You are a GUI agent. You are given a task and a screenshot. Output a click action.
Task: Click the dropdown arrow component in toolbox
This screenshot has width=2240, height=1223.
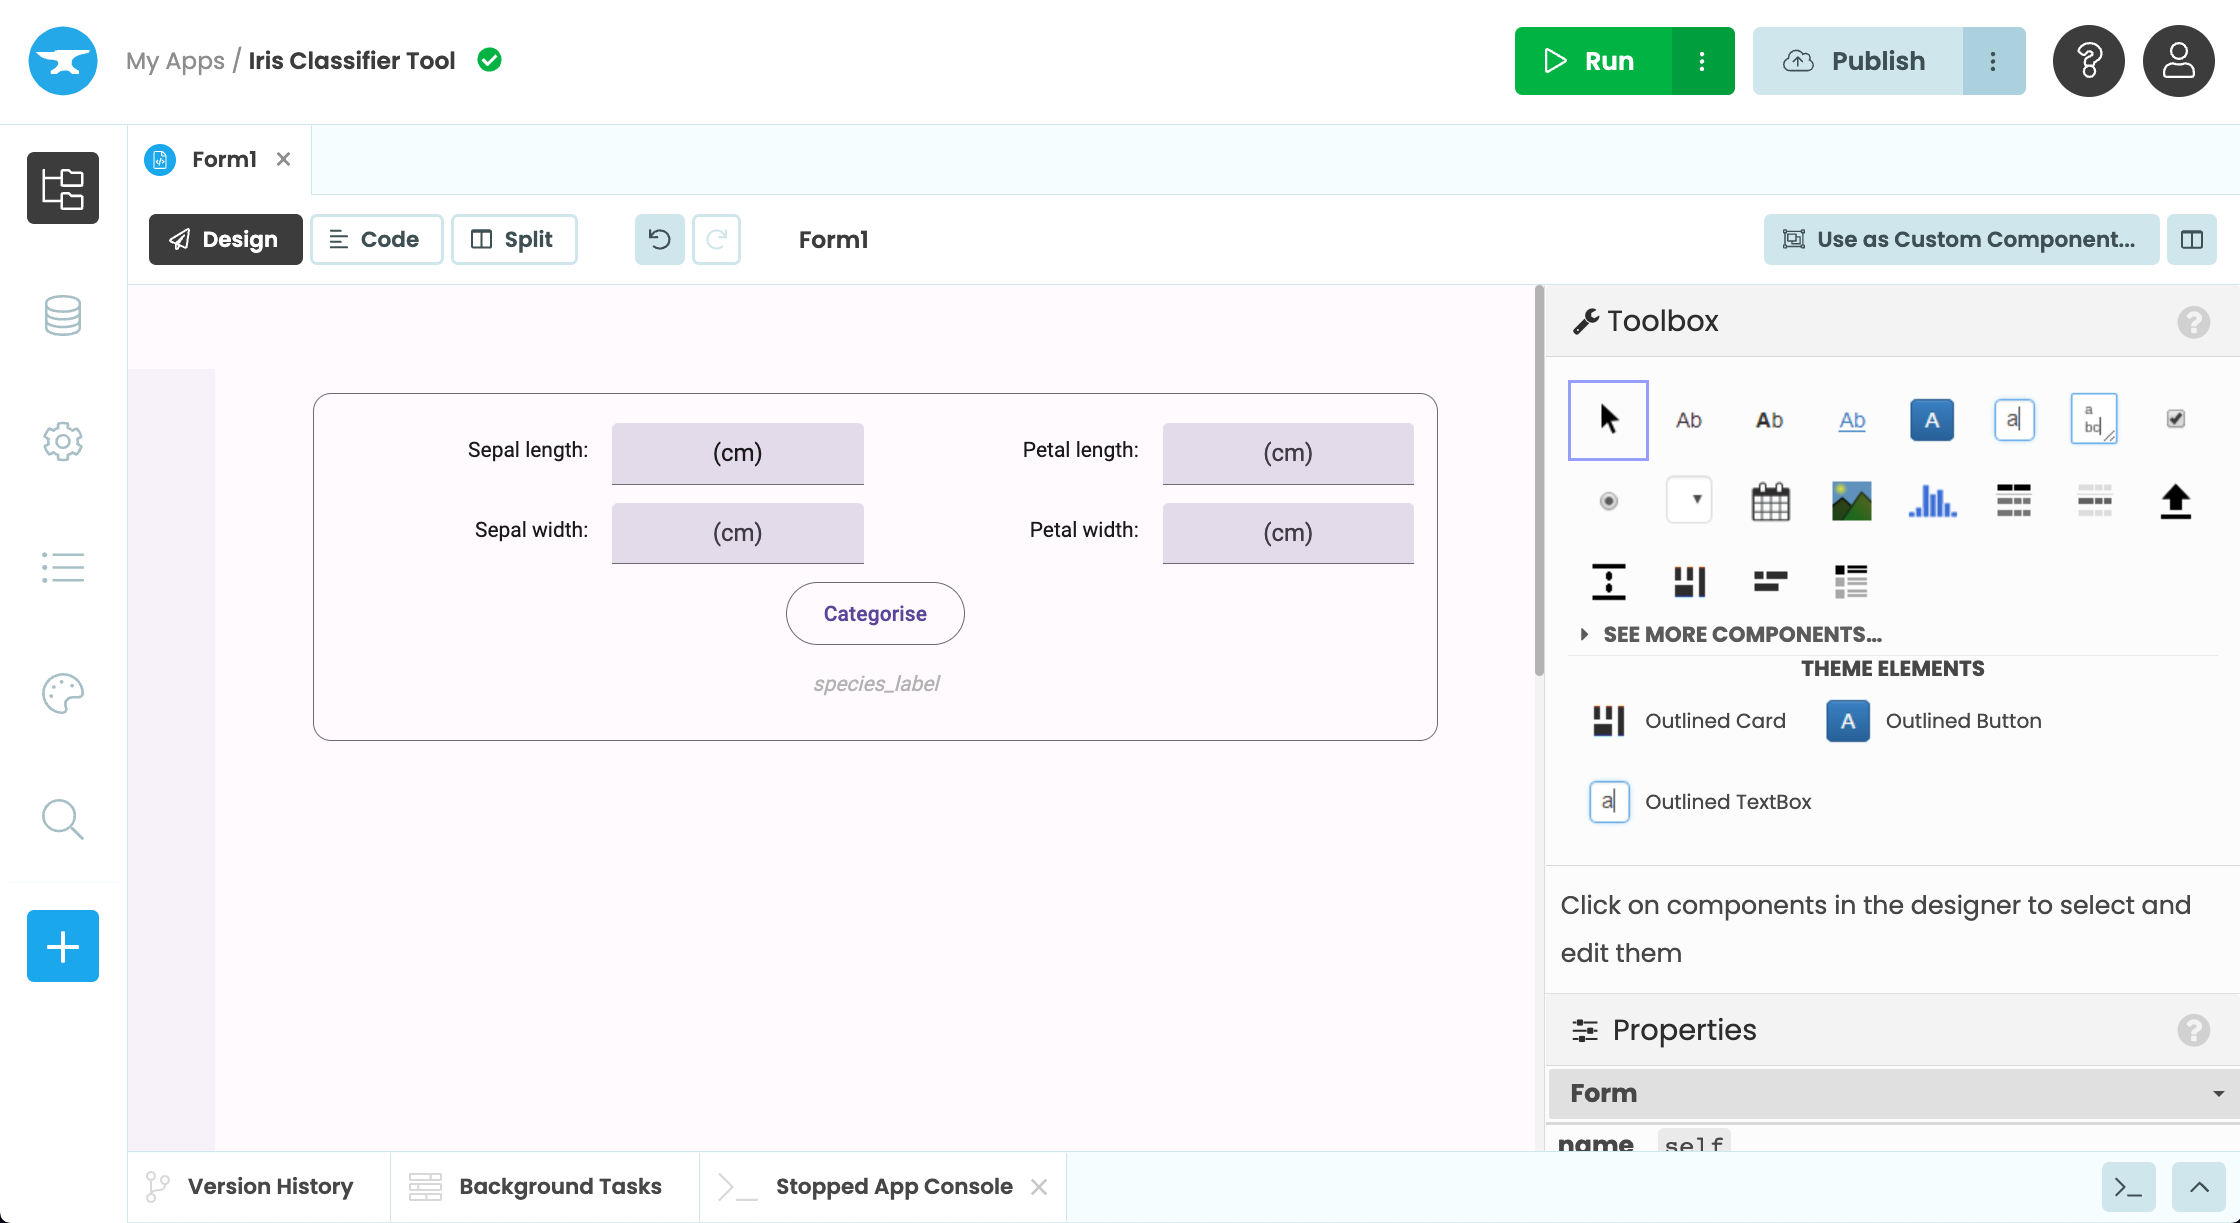(x=1691, y=500)
